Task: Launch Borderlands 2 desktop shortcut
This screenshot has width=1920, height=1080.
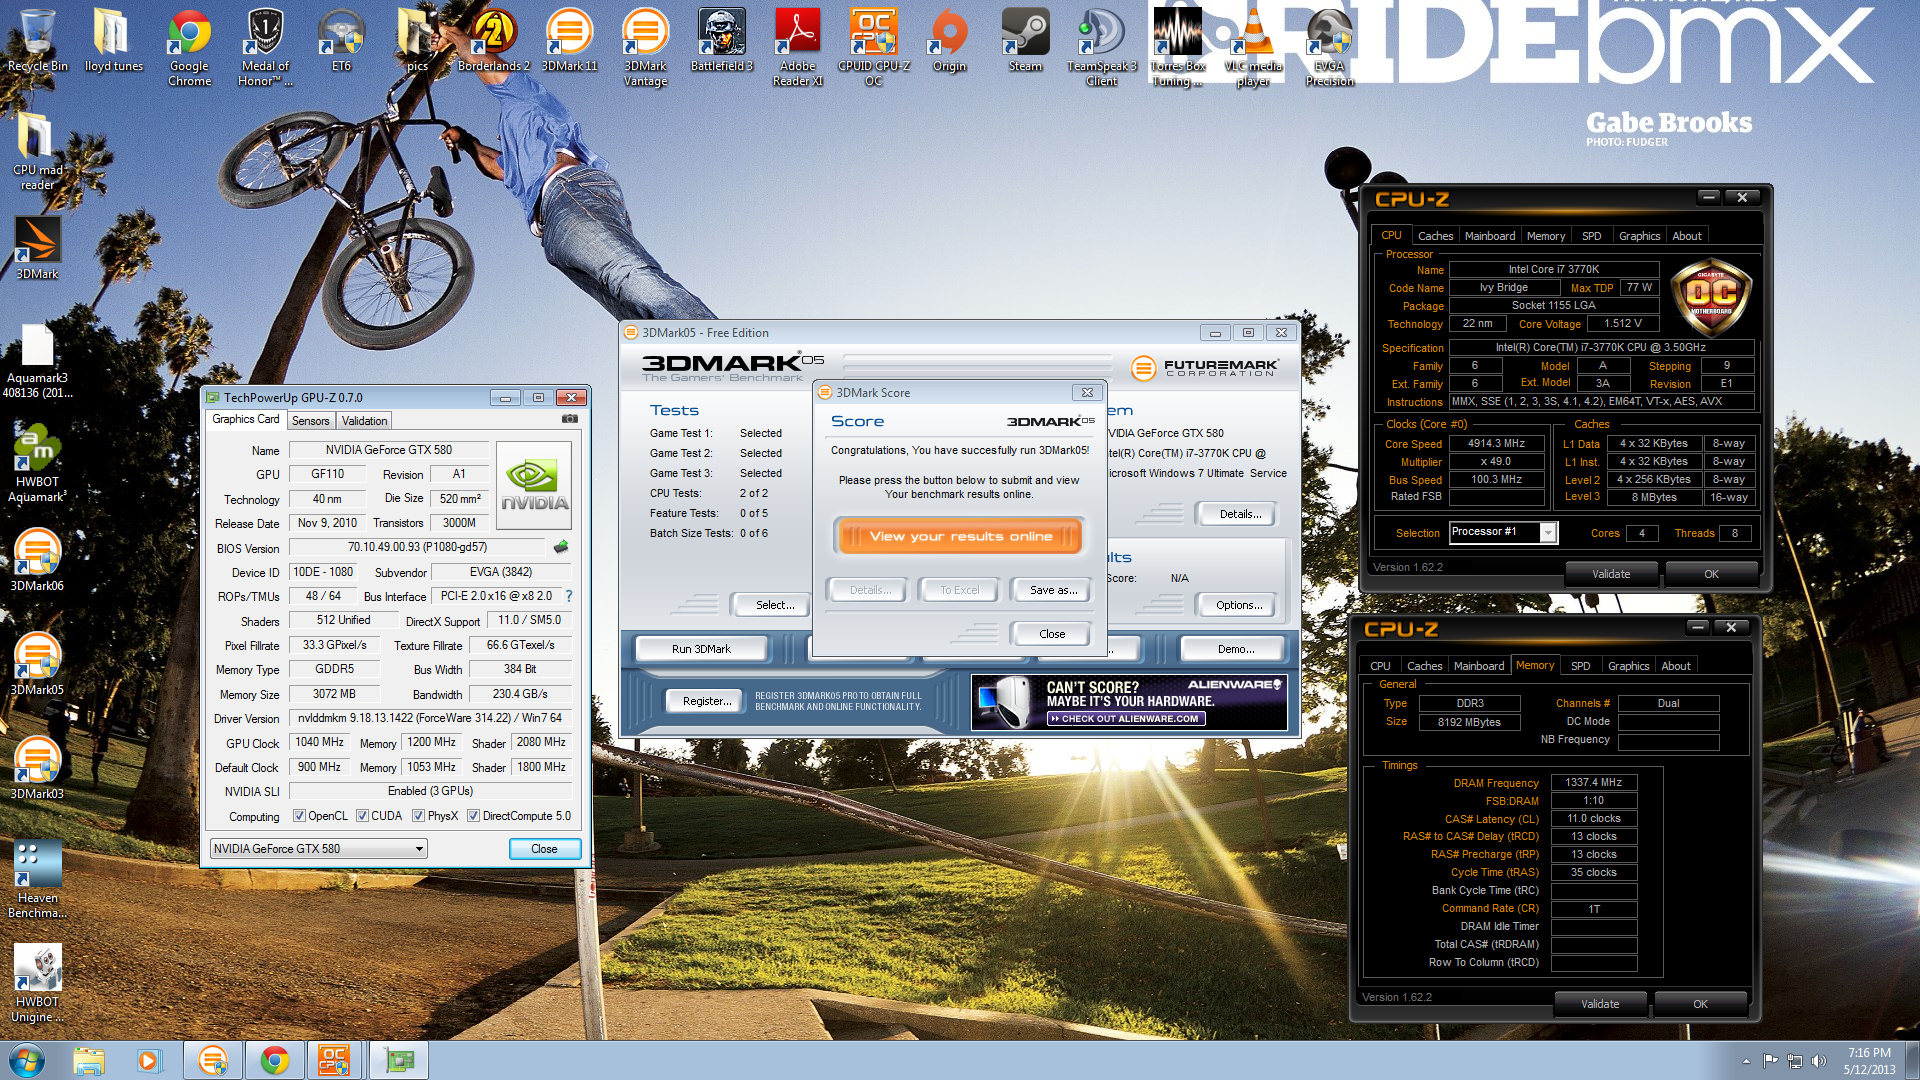Action: [x=493, y=41]
